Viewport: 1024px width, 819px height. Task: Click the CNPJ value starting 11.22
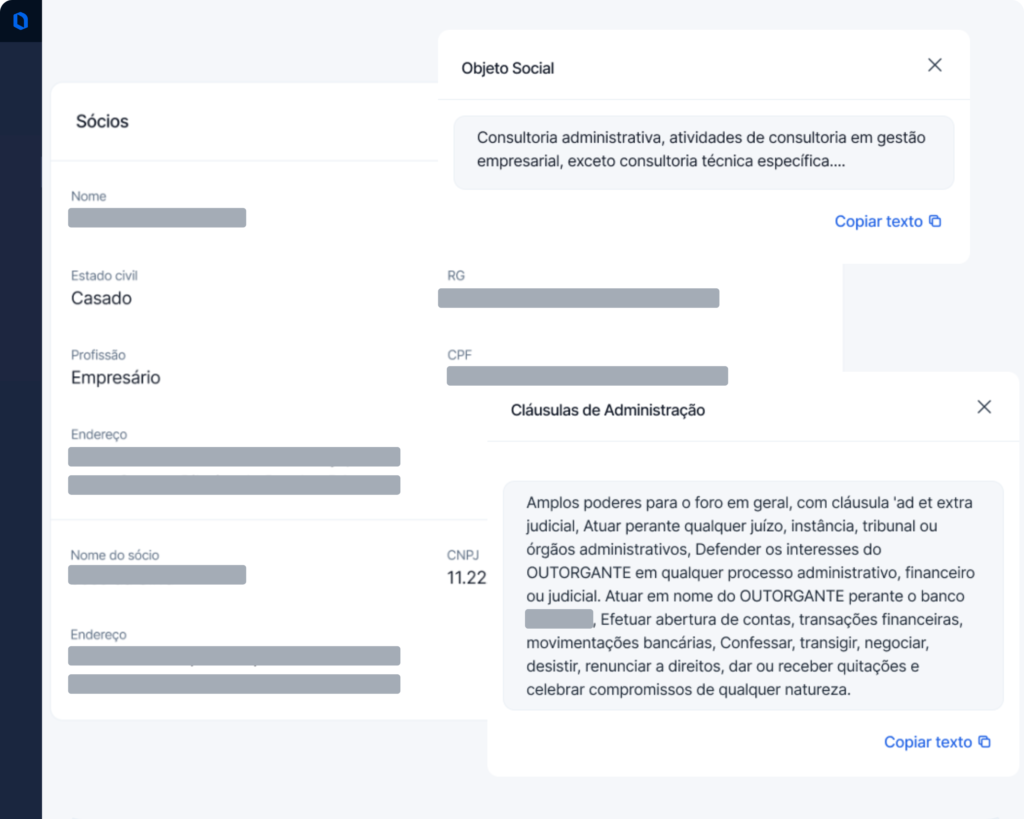[x=466, y=577]
